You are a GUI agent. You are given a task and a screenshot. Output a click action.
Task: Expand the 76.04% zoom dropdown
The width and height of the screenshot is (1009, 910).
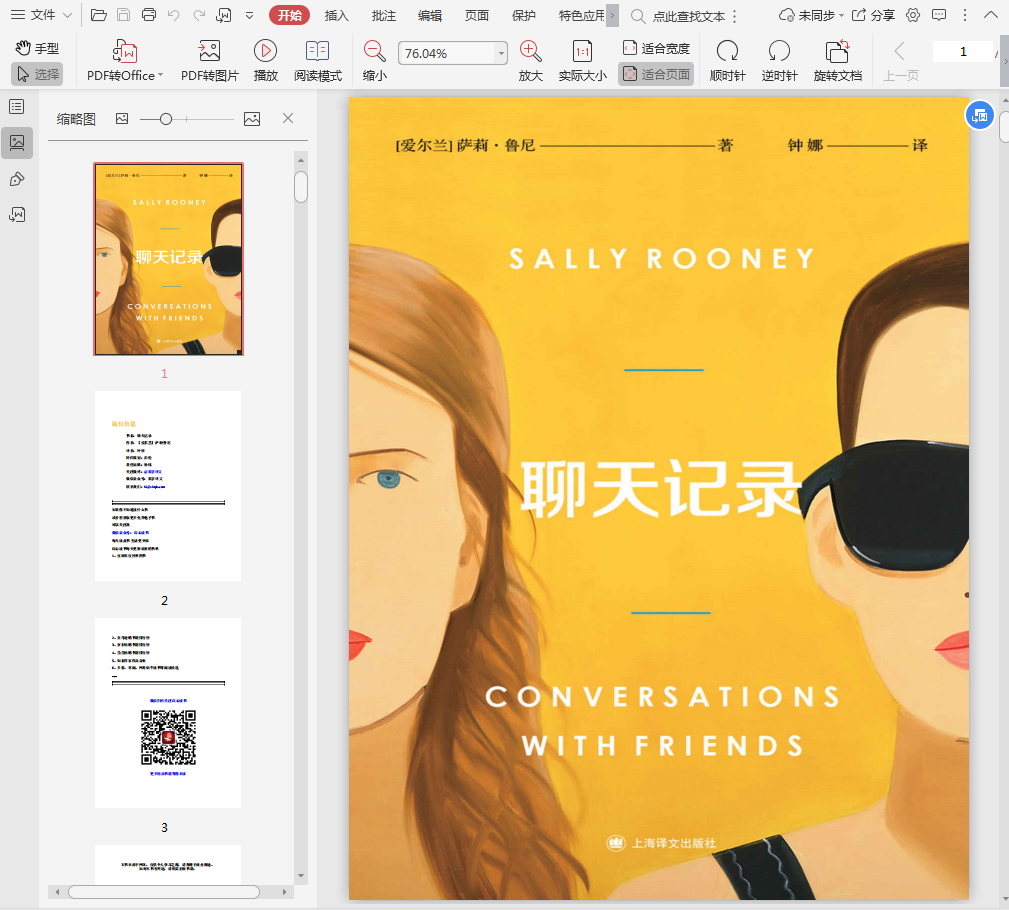pyautogui.click(x=500, y=54)
